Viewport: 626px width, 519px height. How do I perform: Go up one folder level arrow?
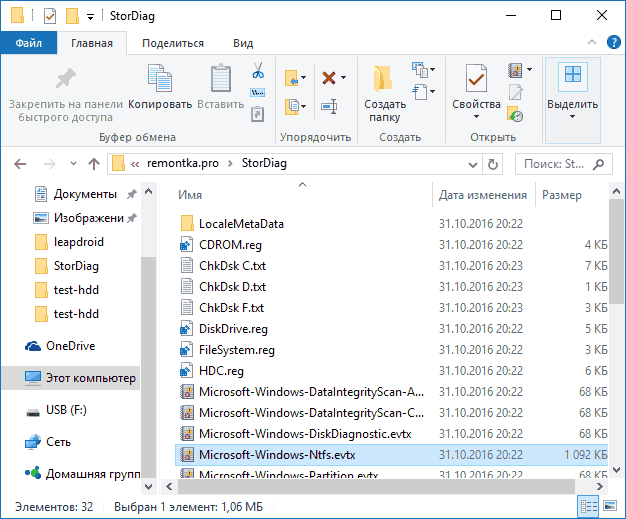coord(94,164)
